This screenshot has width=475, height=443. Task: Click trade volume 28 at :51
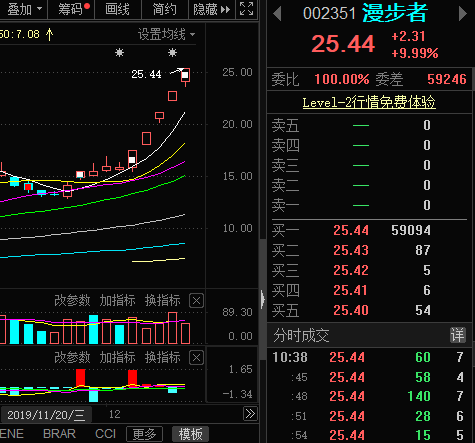click(423, 416)
